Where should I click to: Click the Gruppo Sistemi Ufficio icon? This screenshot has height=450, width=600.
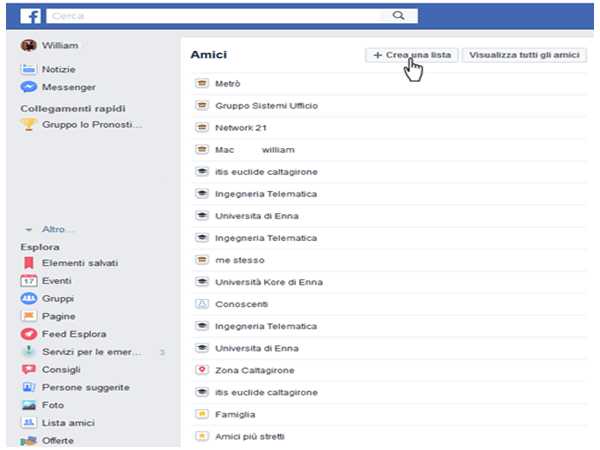pyautogui.click(x=202, y=105)
